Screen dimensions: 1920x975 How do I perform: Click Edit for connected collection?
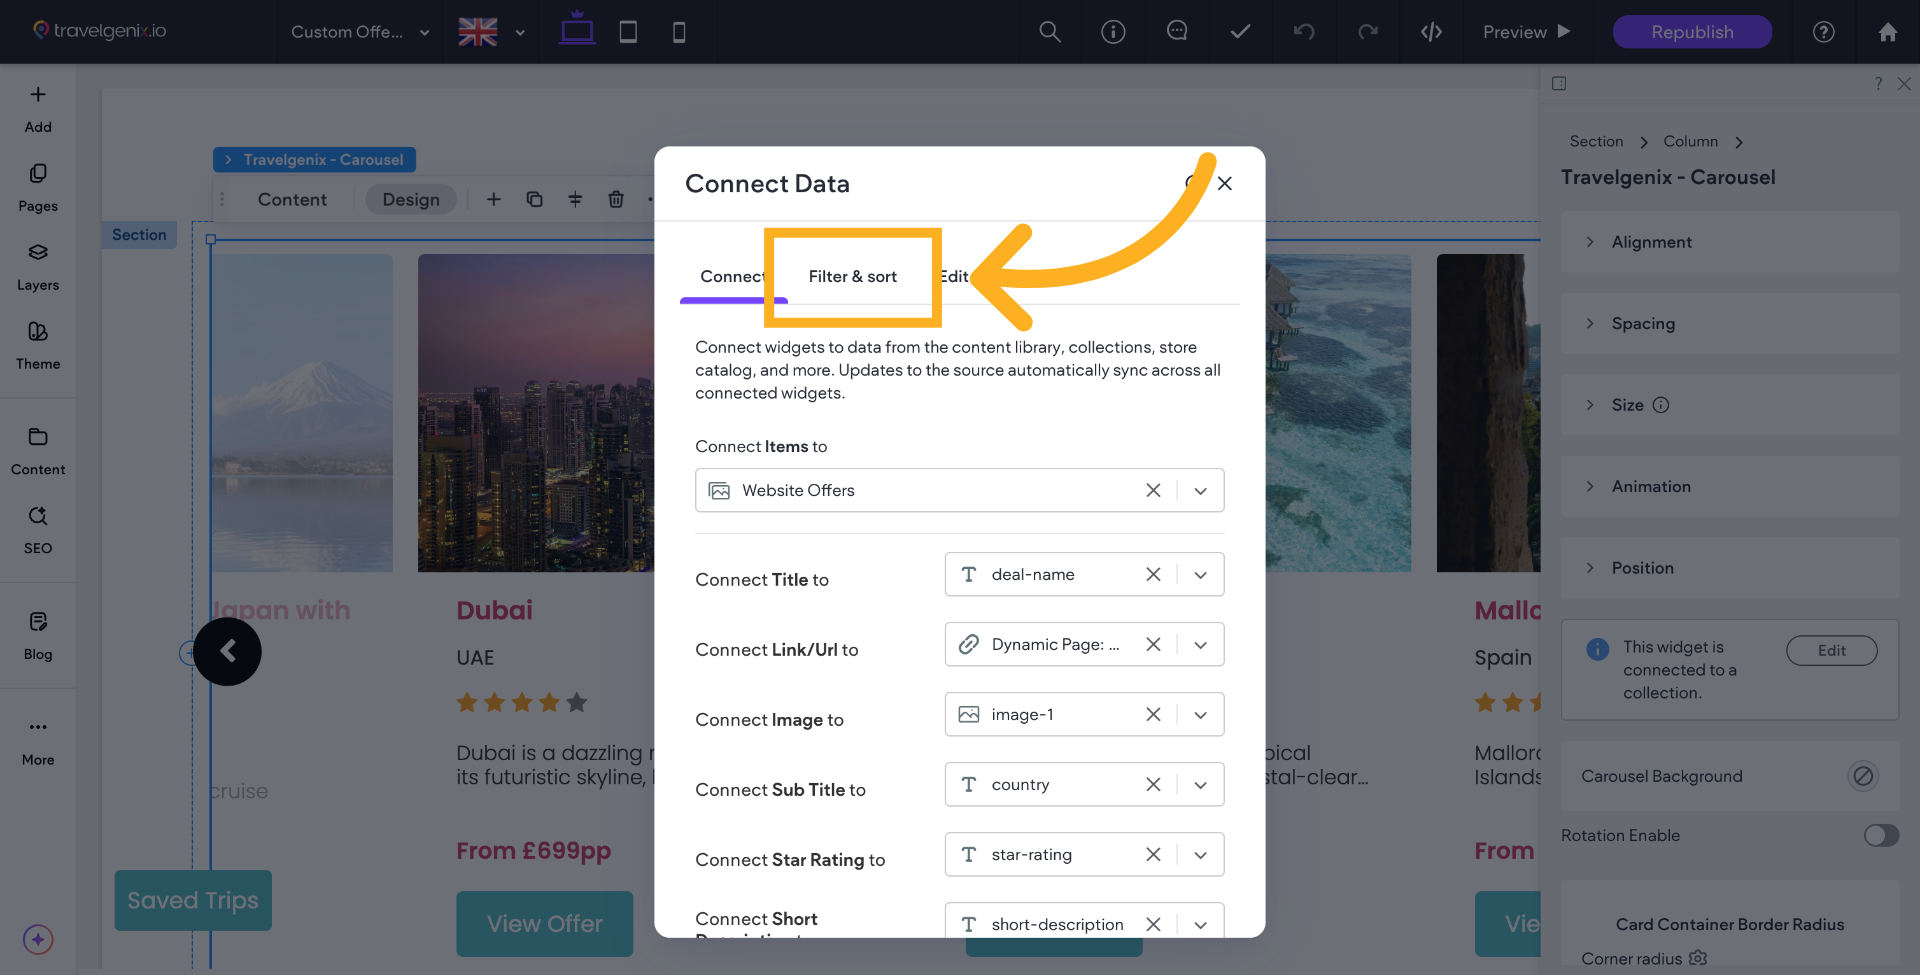[1831, 650]
